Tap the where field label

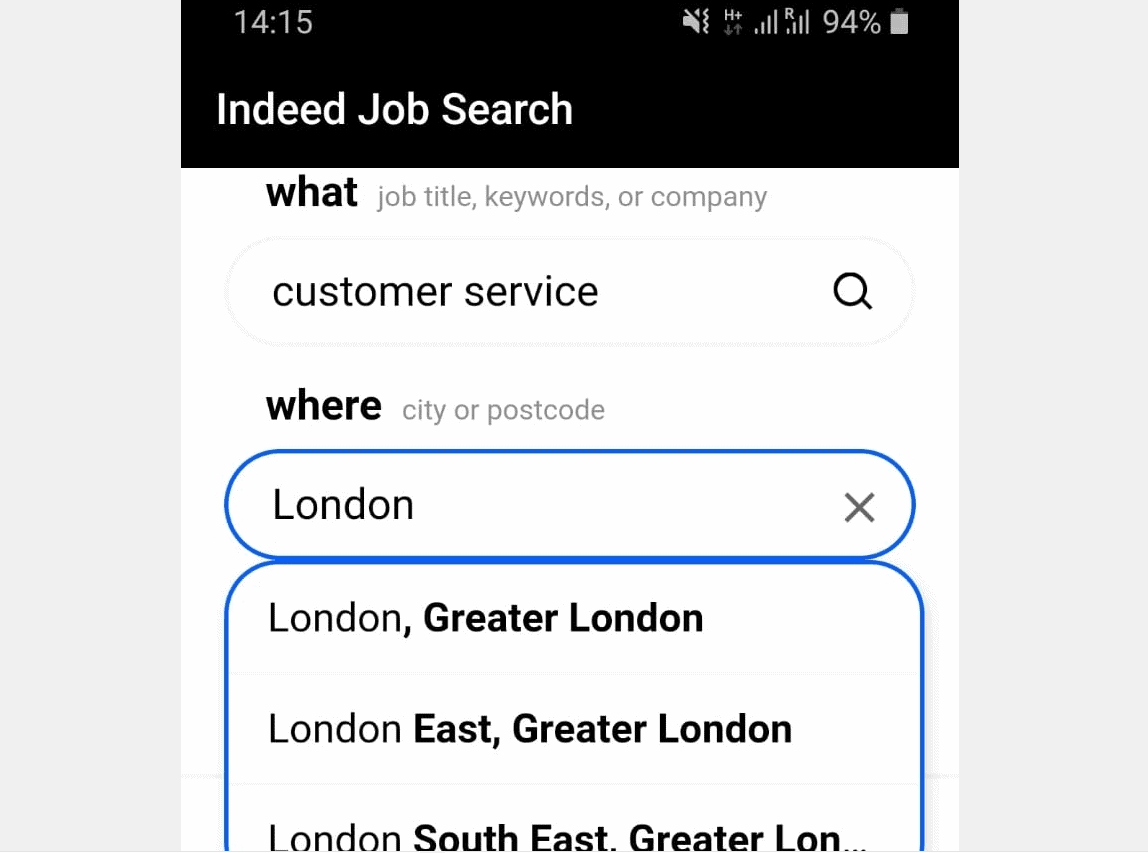click(x=323, y=406)
